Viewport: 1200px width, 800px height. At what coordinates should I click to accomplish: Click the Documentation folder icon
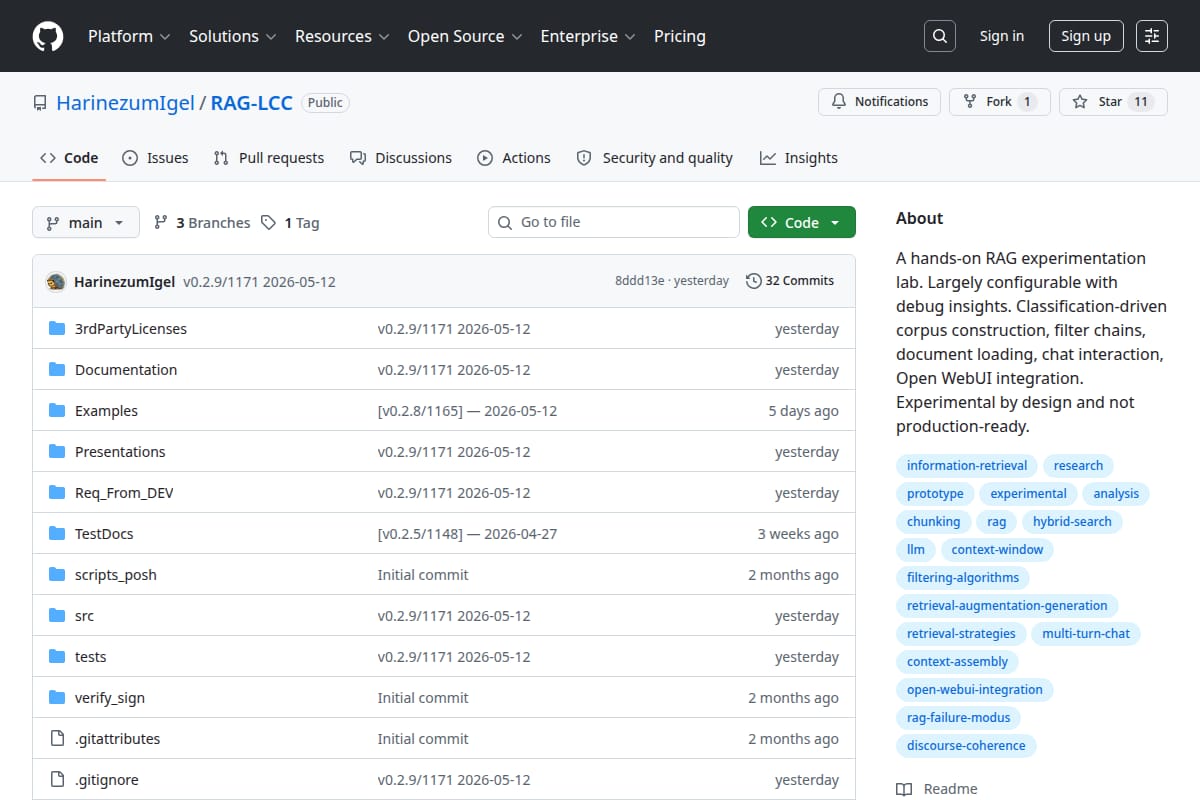coord(57,370)
